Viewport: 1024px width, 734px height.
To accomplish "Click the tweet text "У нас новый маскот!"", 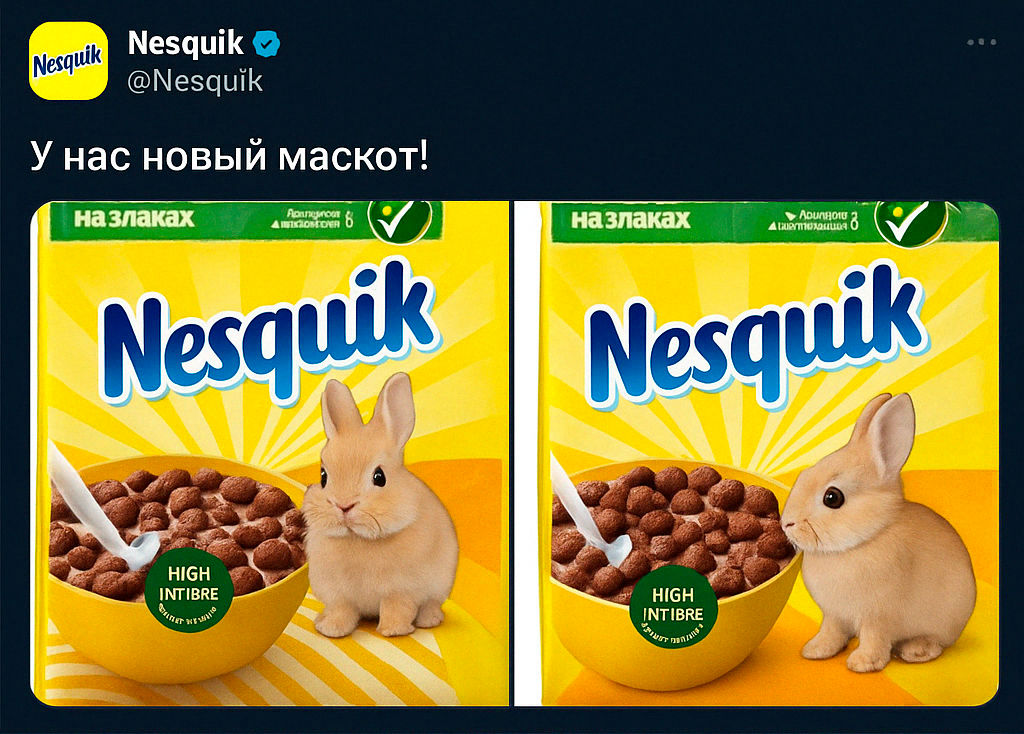I will pos(230,157).
